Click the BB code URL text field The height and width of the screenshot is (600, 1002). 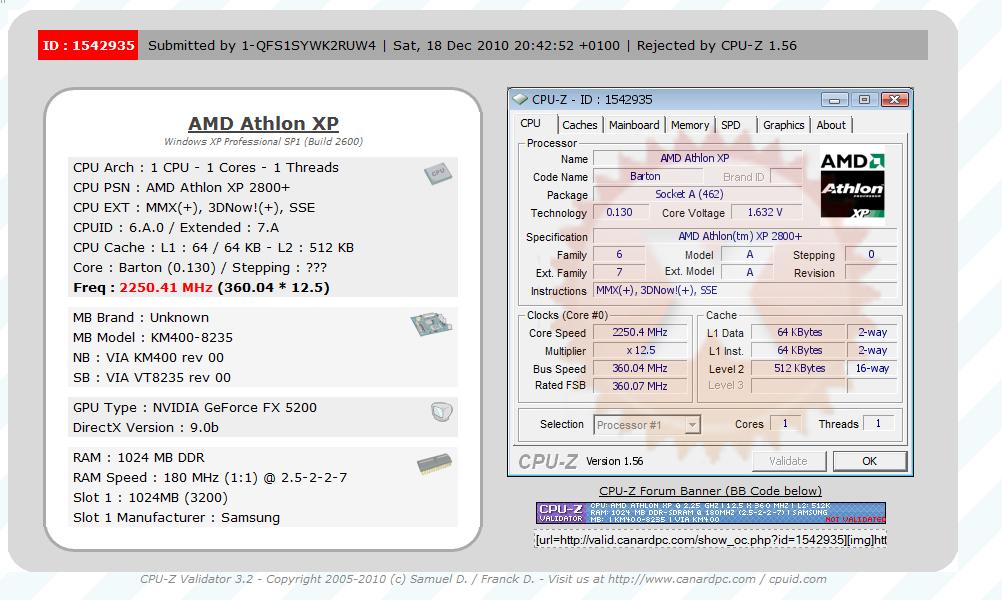point(711,540)
